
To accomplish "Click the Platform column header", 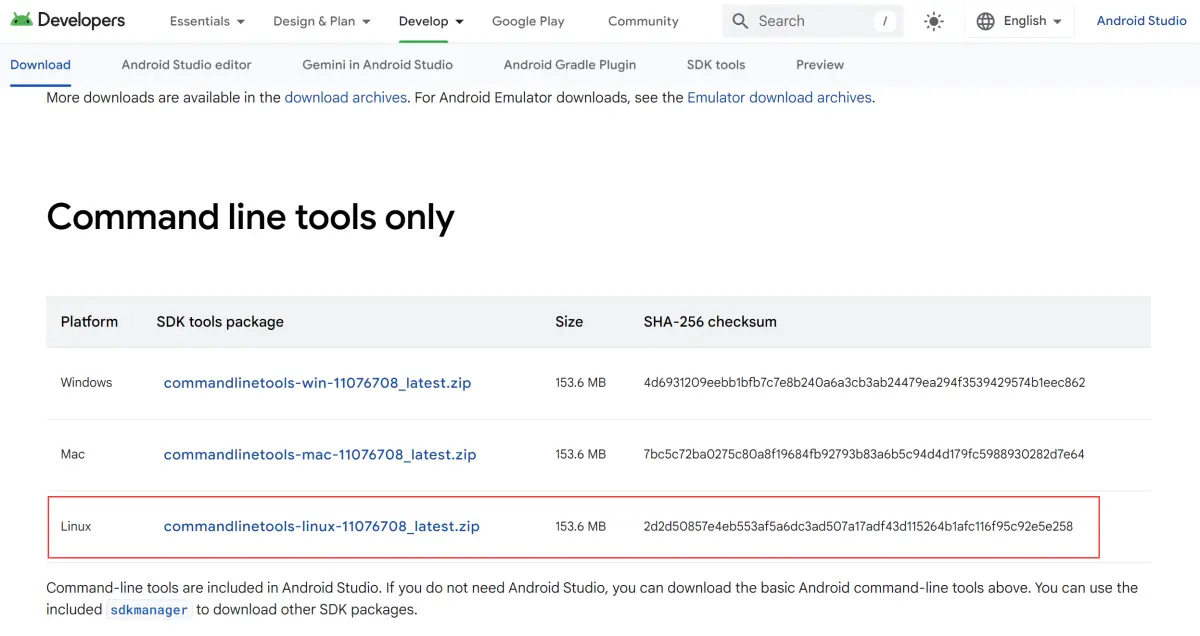I will click(89, 322).
